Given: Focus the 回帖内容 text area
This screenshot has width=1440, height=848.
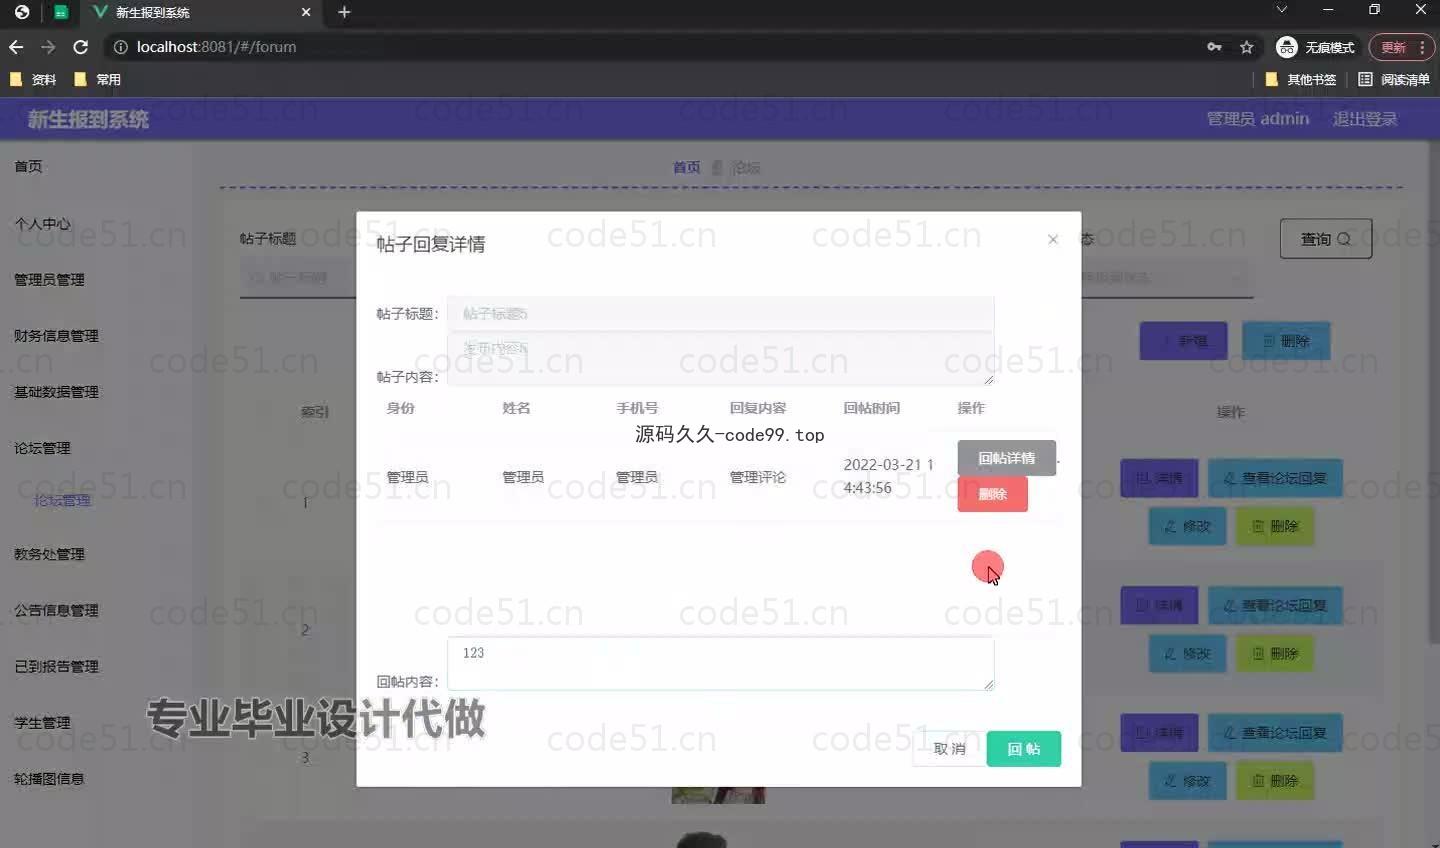Looking at the screenshot, I should coord(720,663).
